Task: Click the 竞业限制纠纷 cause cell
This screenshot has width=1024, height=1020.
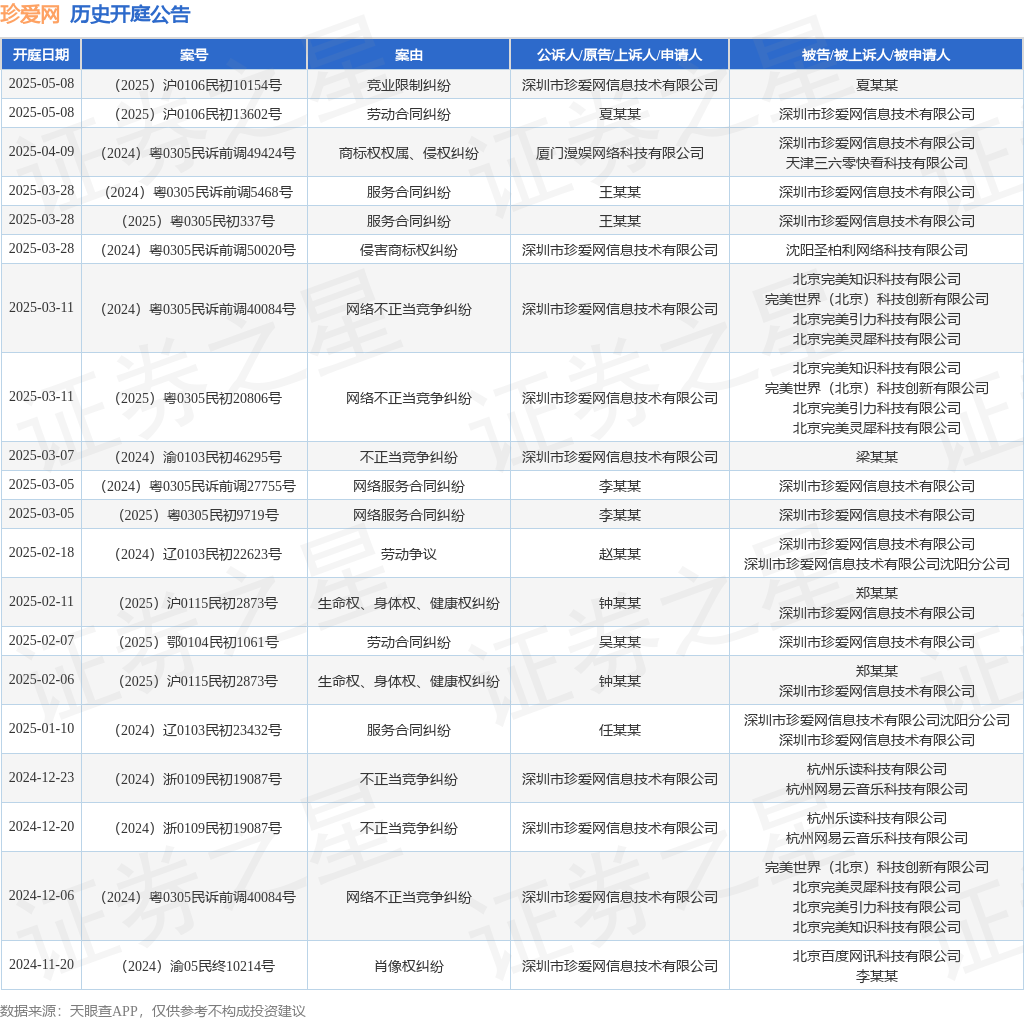Action: (409, 85)
